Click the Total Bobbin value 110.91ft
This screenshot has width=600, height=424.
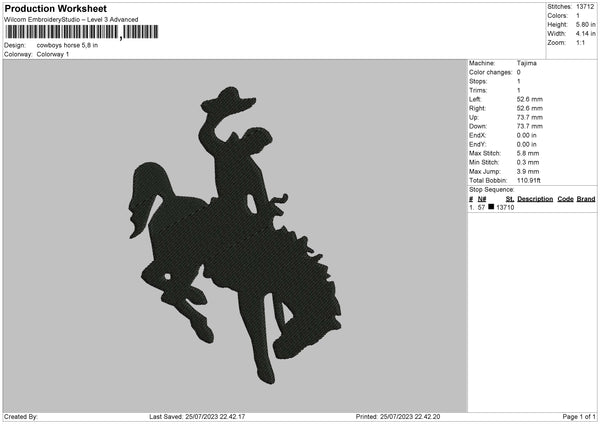click(x=528, y=181)
